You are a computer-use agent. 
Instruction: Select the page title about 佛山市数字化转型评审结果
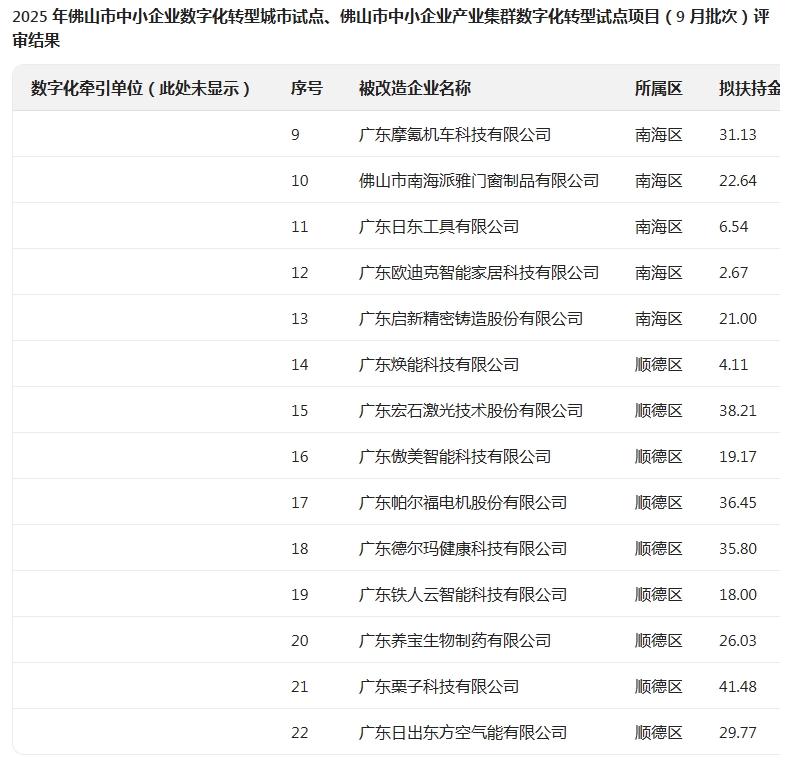point(390,29)
